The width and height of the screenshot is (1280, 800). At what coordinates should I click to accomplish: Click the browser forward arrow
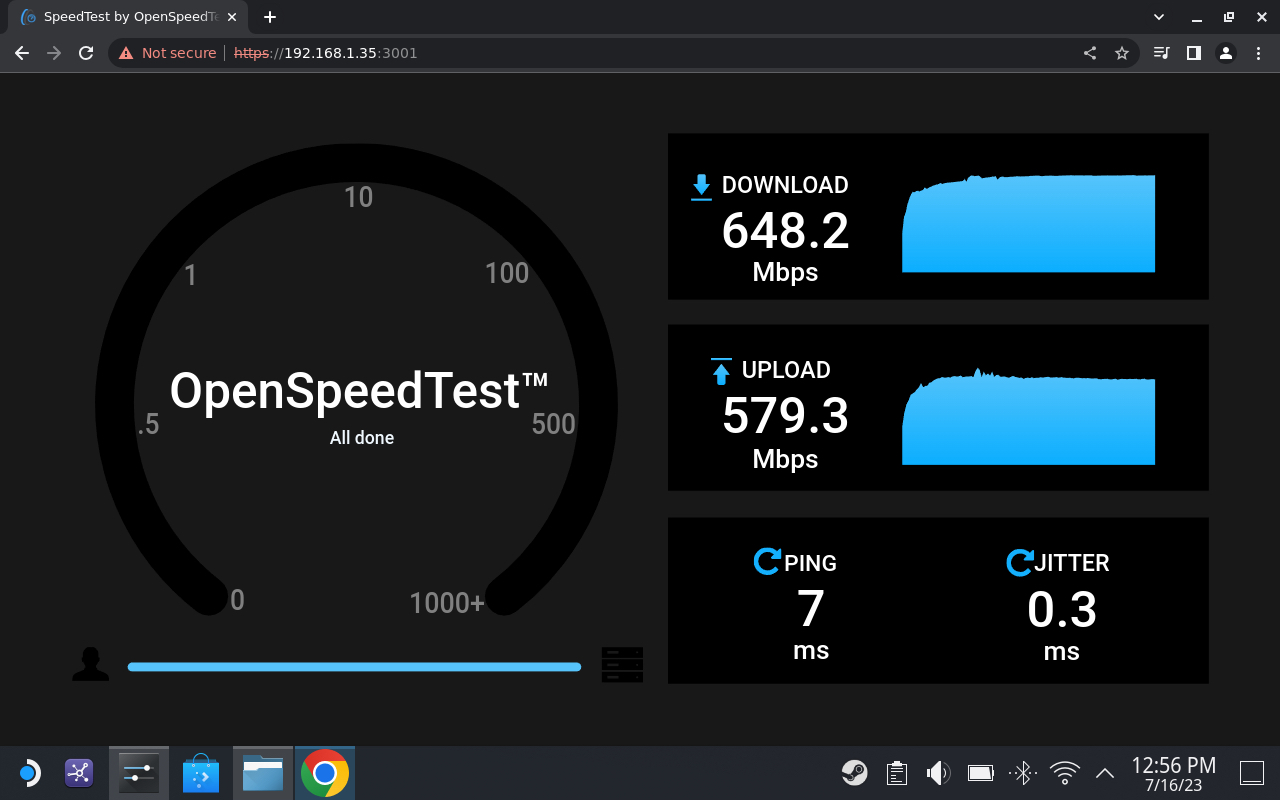pyautogui.click(x=54, y=53)
